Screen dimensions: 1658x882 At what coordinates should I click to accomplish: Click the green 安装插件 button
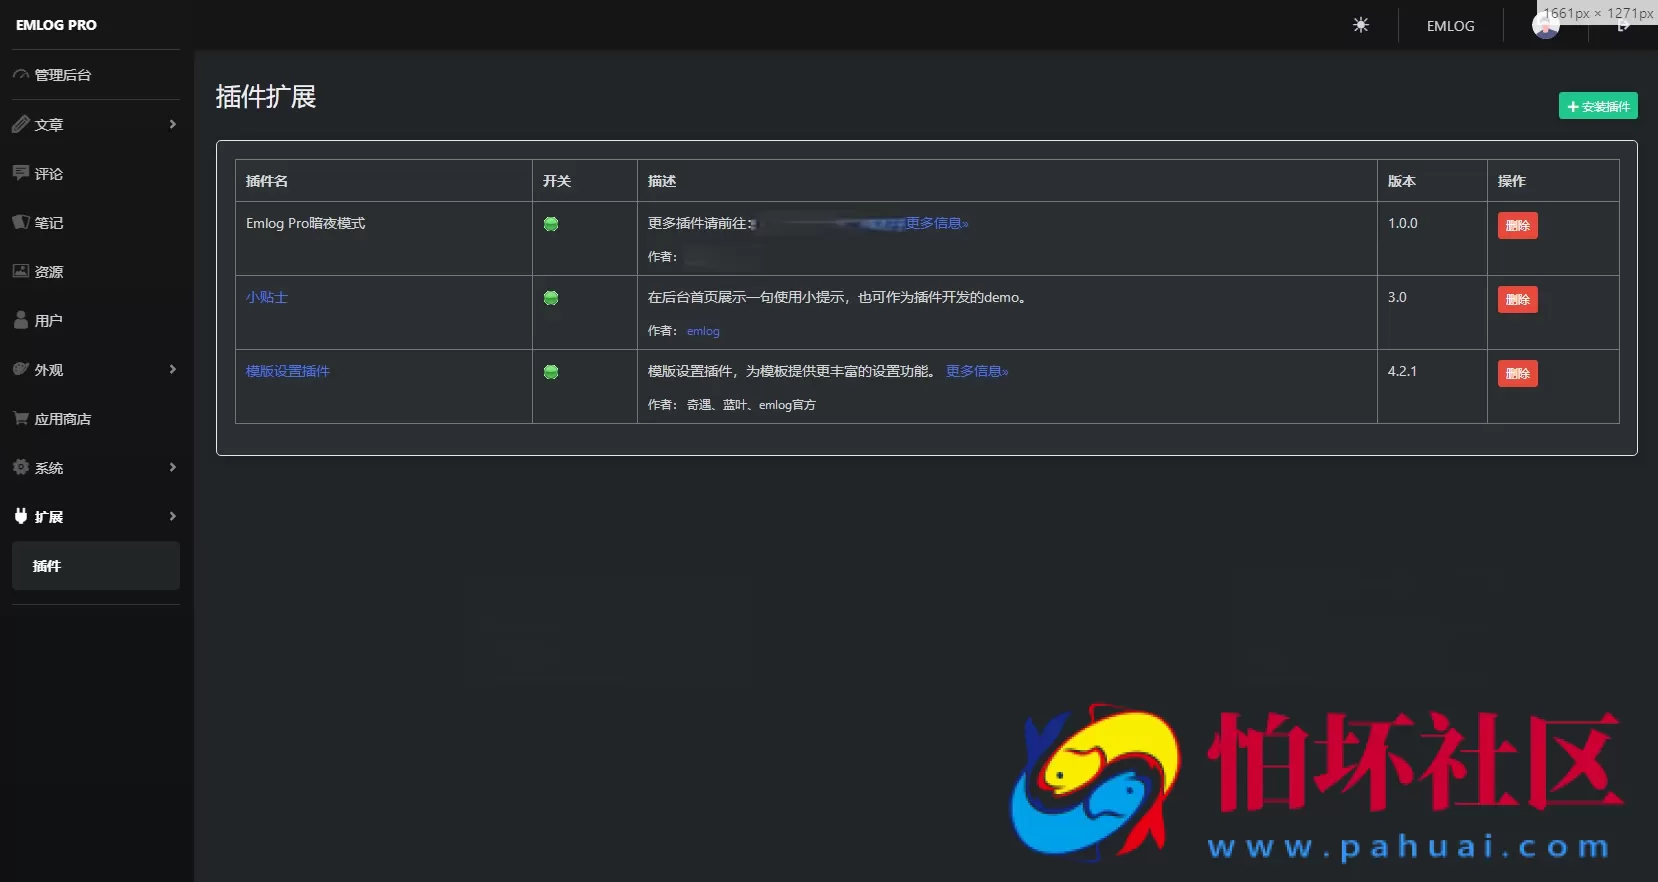pos(1597,106)
